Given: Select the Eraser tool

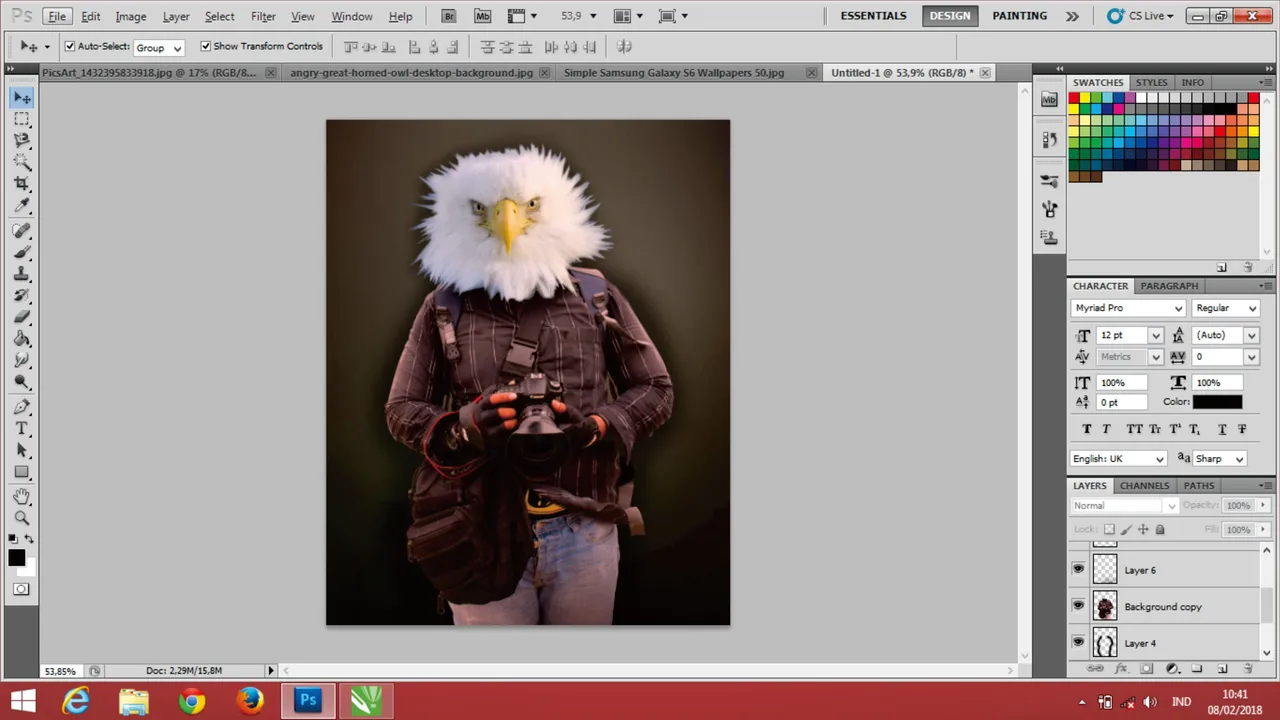Looking at the screenshot, I should pos(22,318).
